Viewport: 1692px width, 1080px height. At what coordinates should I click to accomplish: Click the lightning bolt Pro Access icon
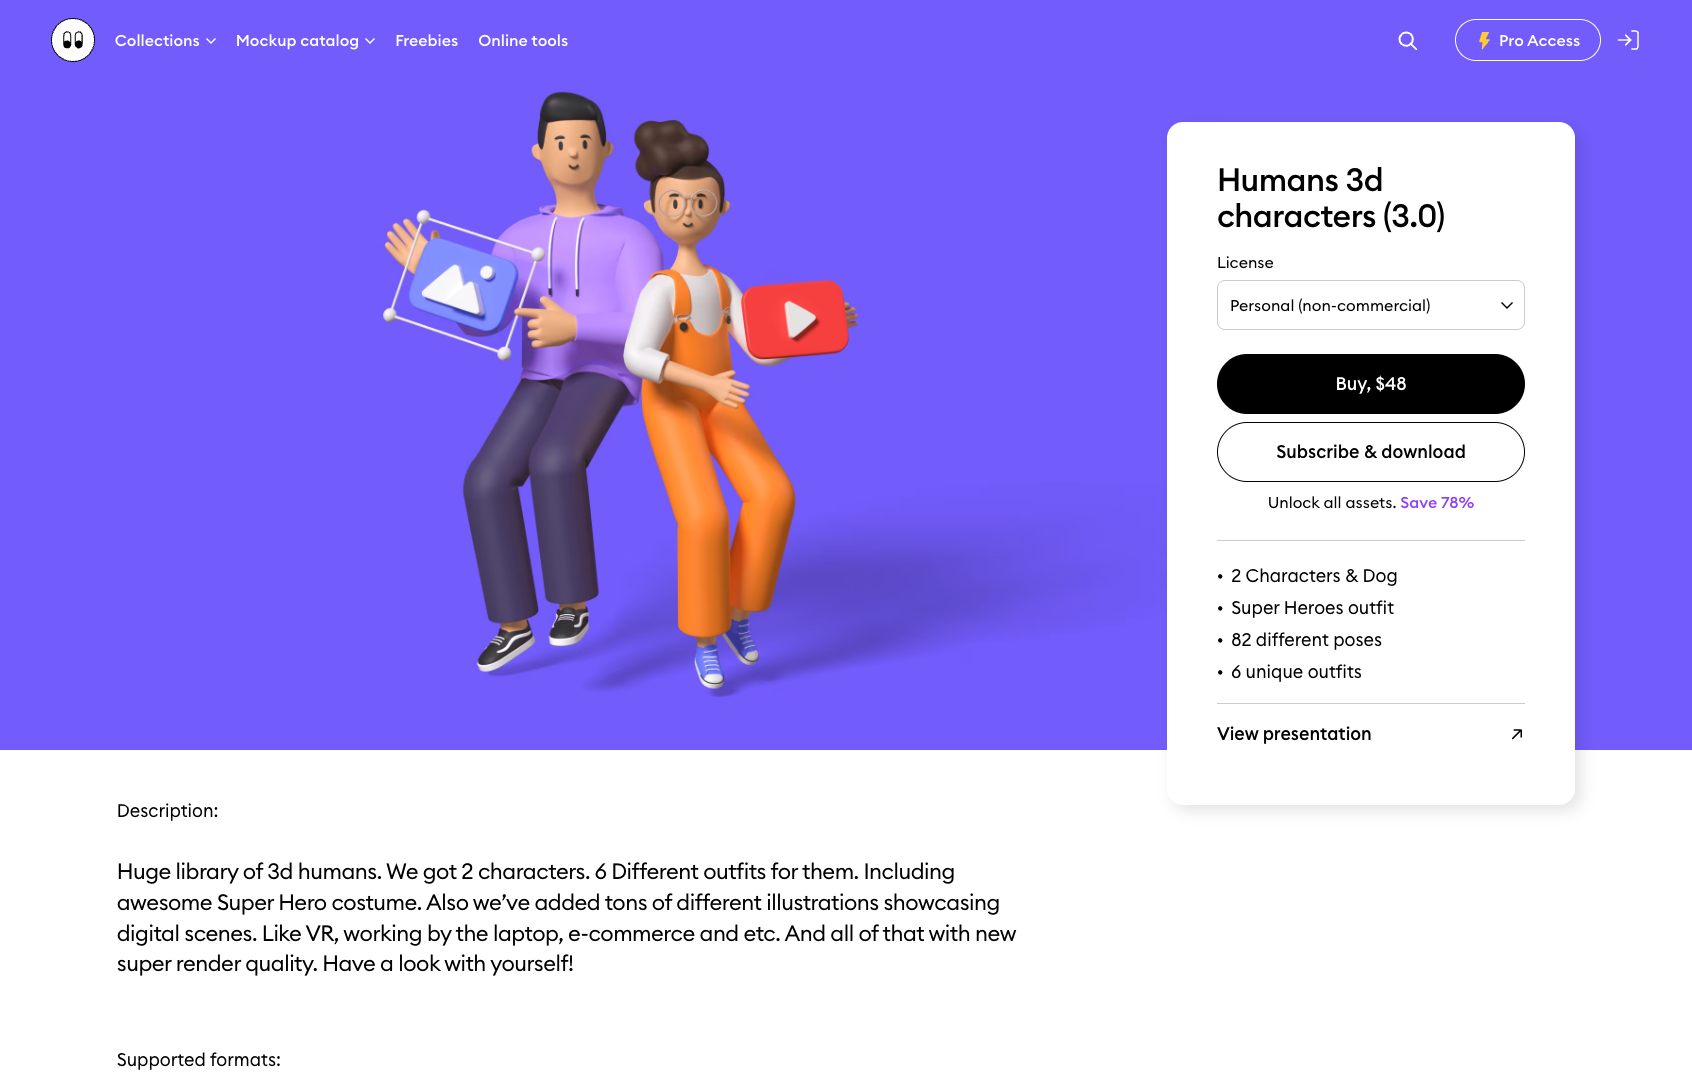(x=1484, y=41)
